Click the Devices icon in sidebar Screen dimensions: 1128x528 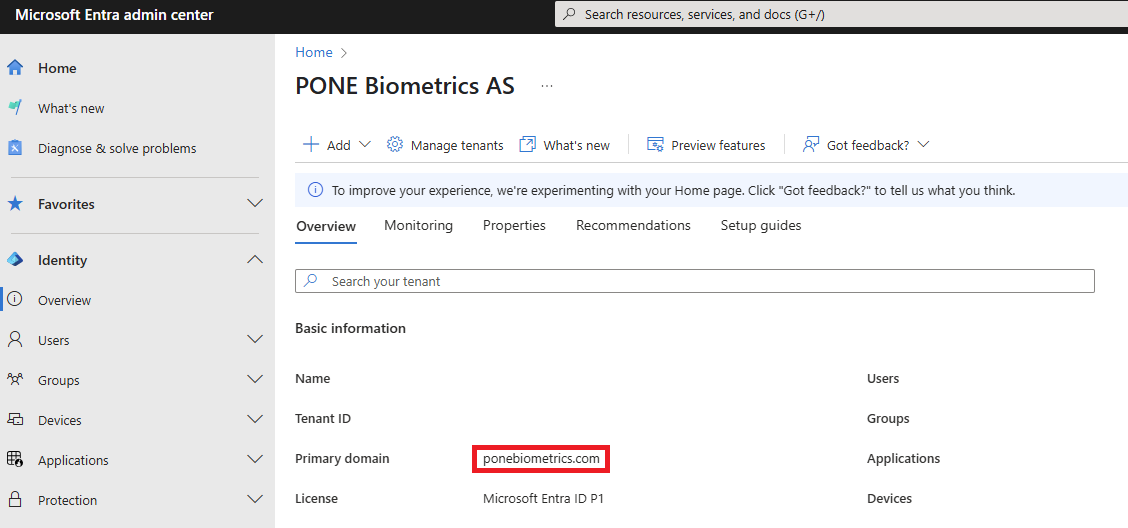(15, 419)
